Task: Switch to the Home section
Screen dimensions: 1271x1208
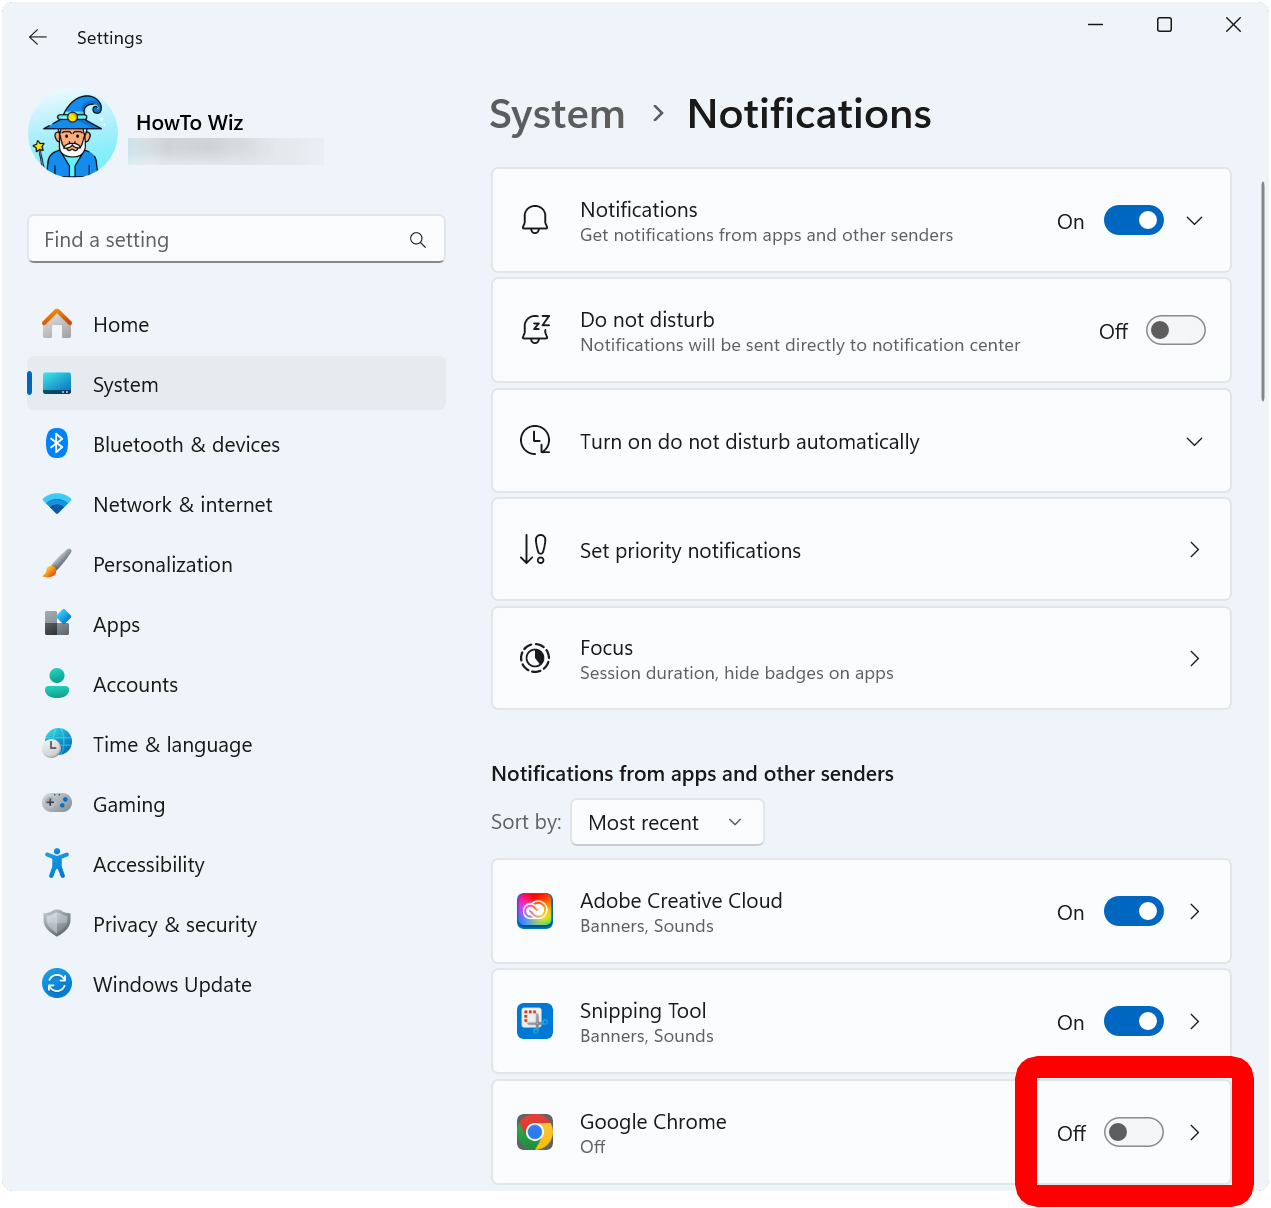Action: (x=121, y=324)
